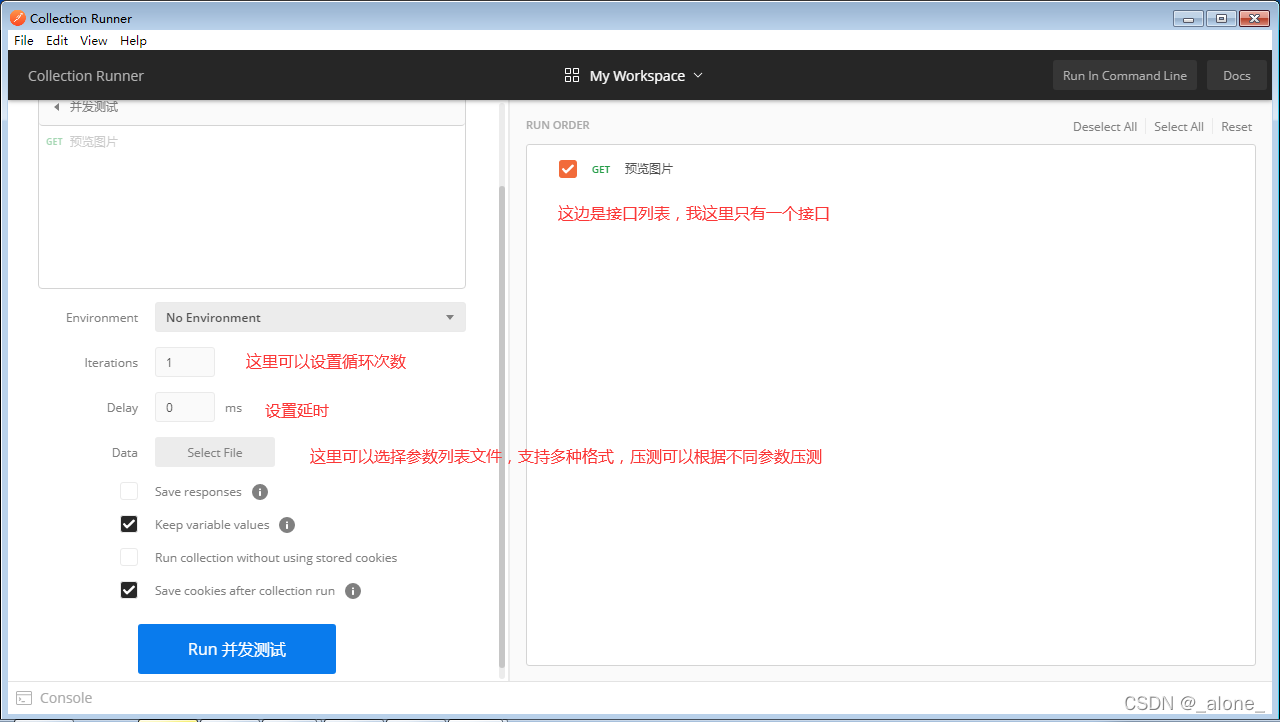Click Deselect All in Run Order
The image size is (1280, 722).
[1105, 126]
